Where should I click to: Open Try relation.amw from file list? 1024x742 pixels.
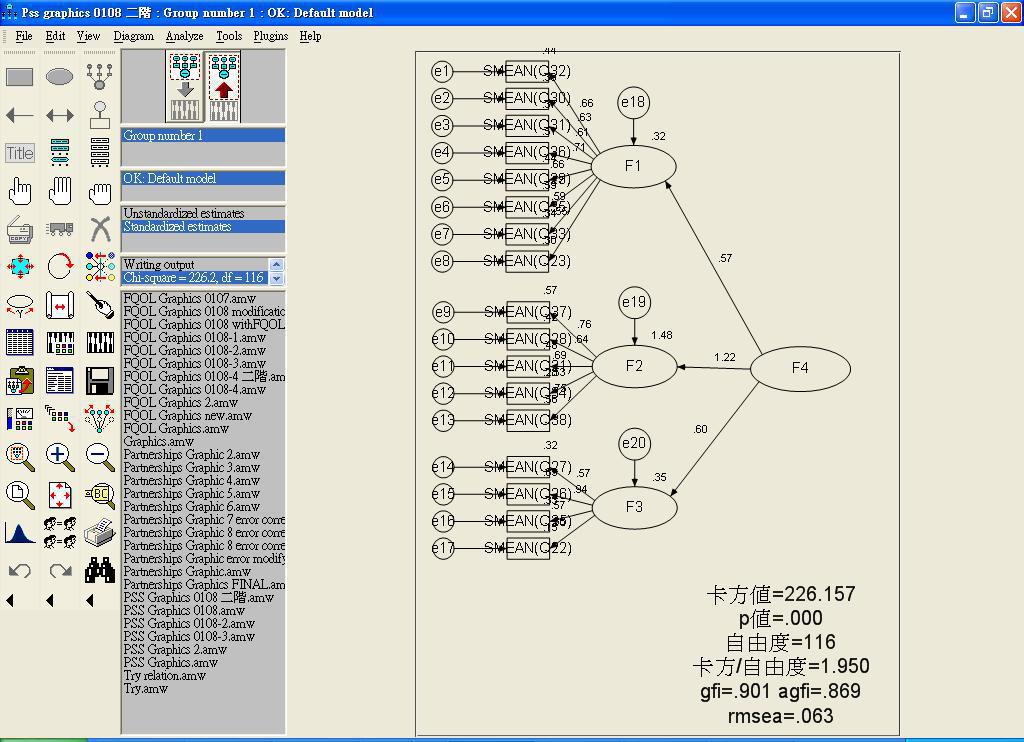pos(164,675)
